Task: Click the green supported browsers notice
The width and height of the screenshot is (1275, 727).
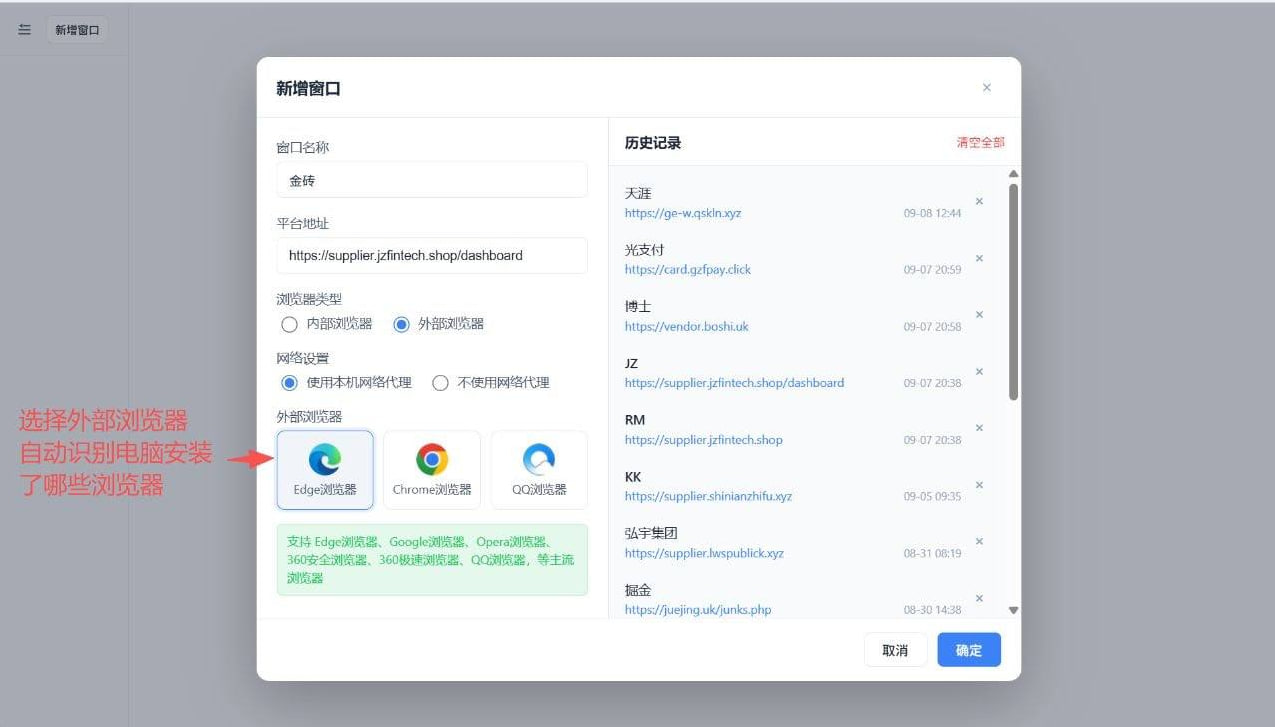Action: [x=432, y=560]
